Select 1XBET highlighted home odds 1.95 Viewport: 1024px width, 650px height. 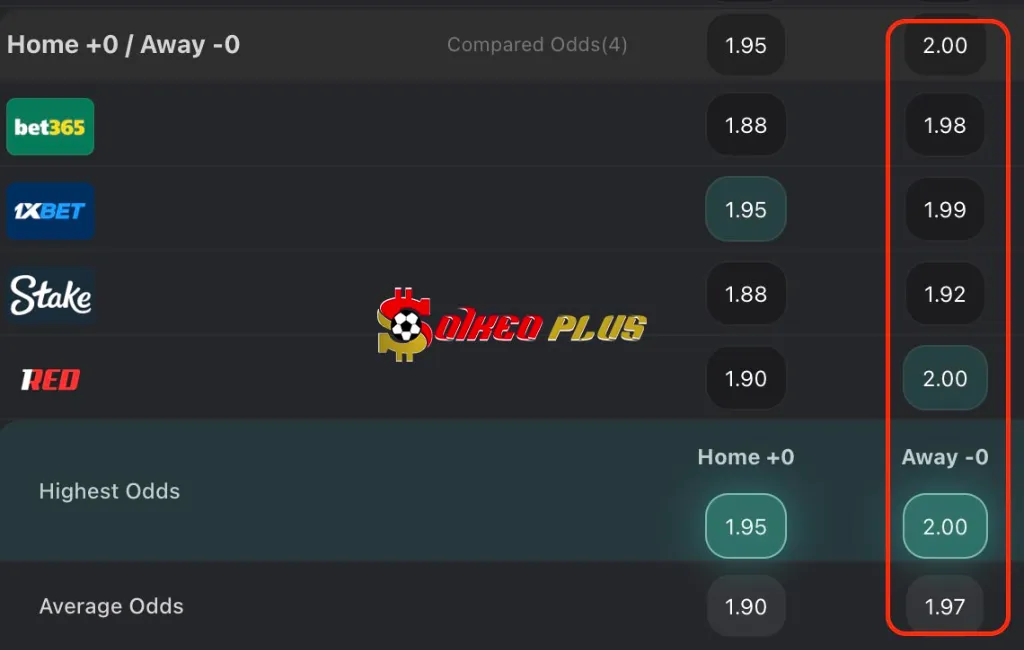[746, 209]
